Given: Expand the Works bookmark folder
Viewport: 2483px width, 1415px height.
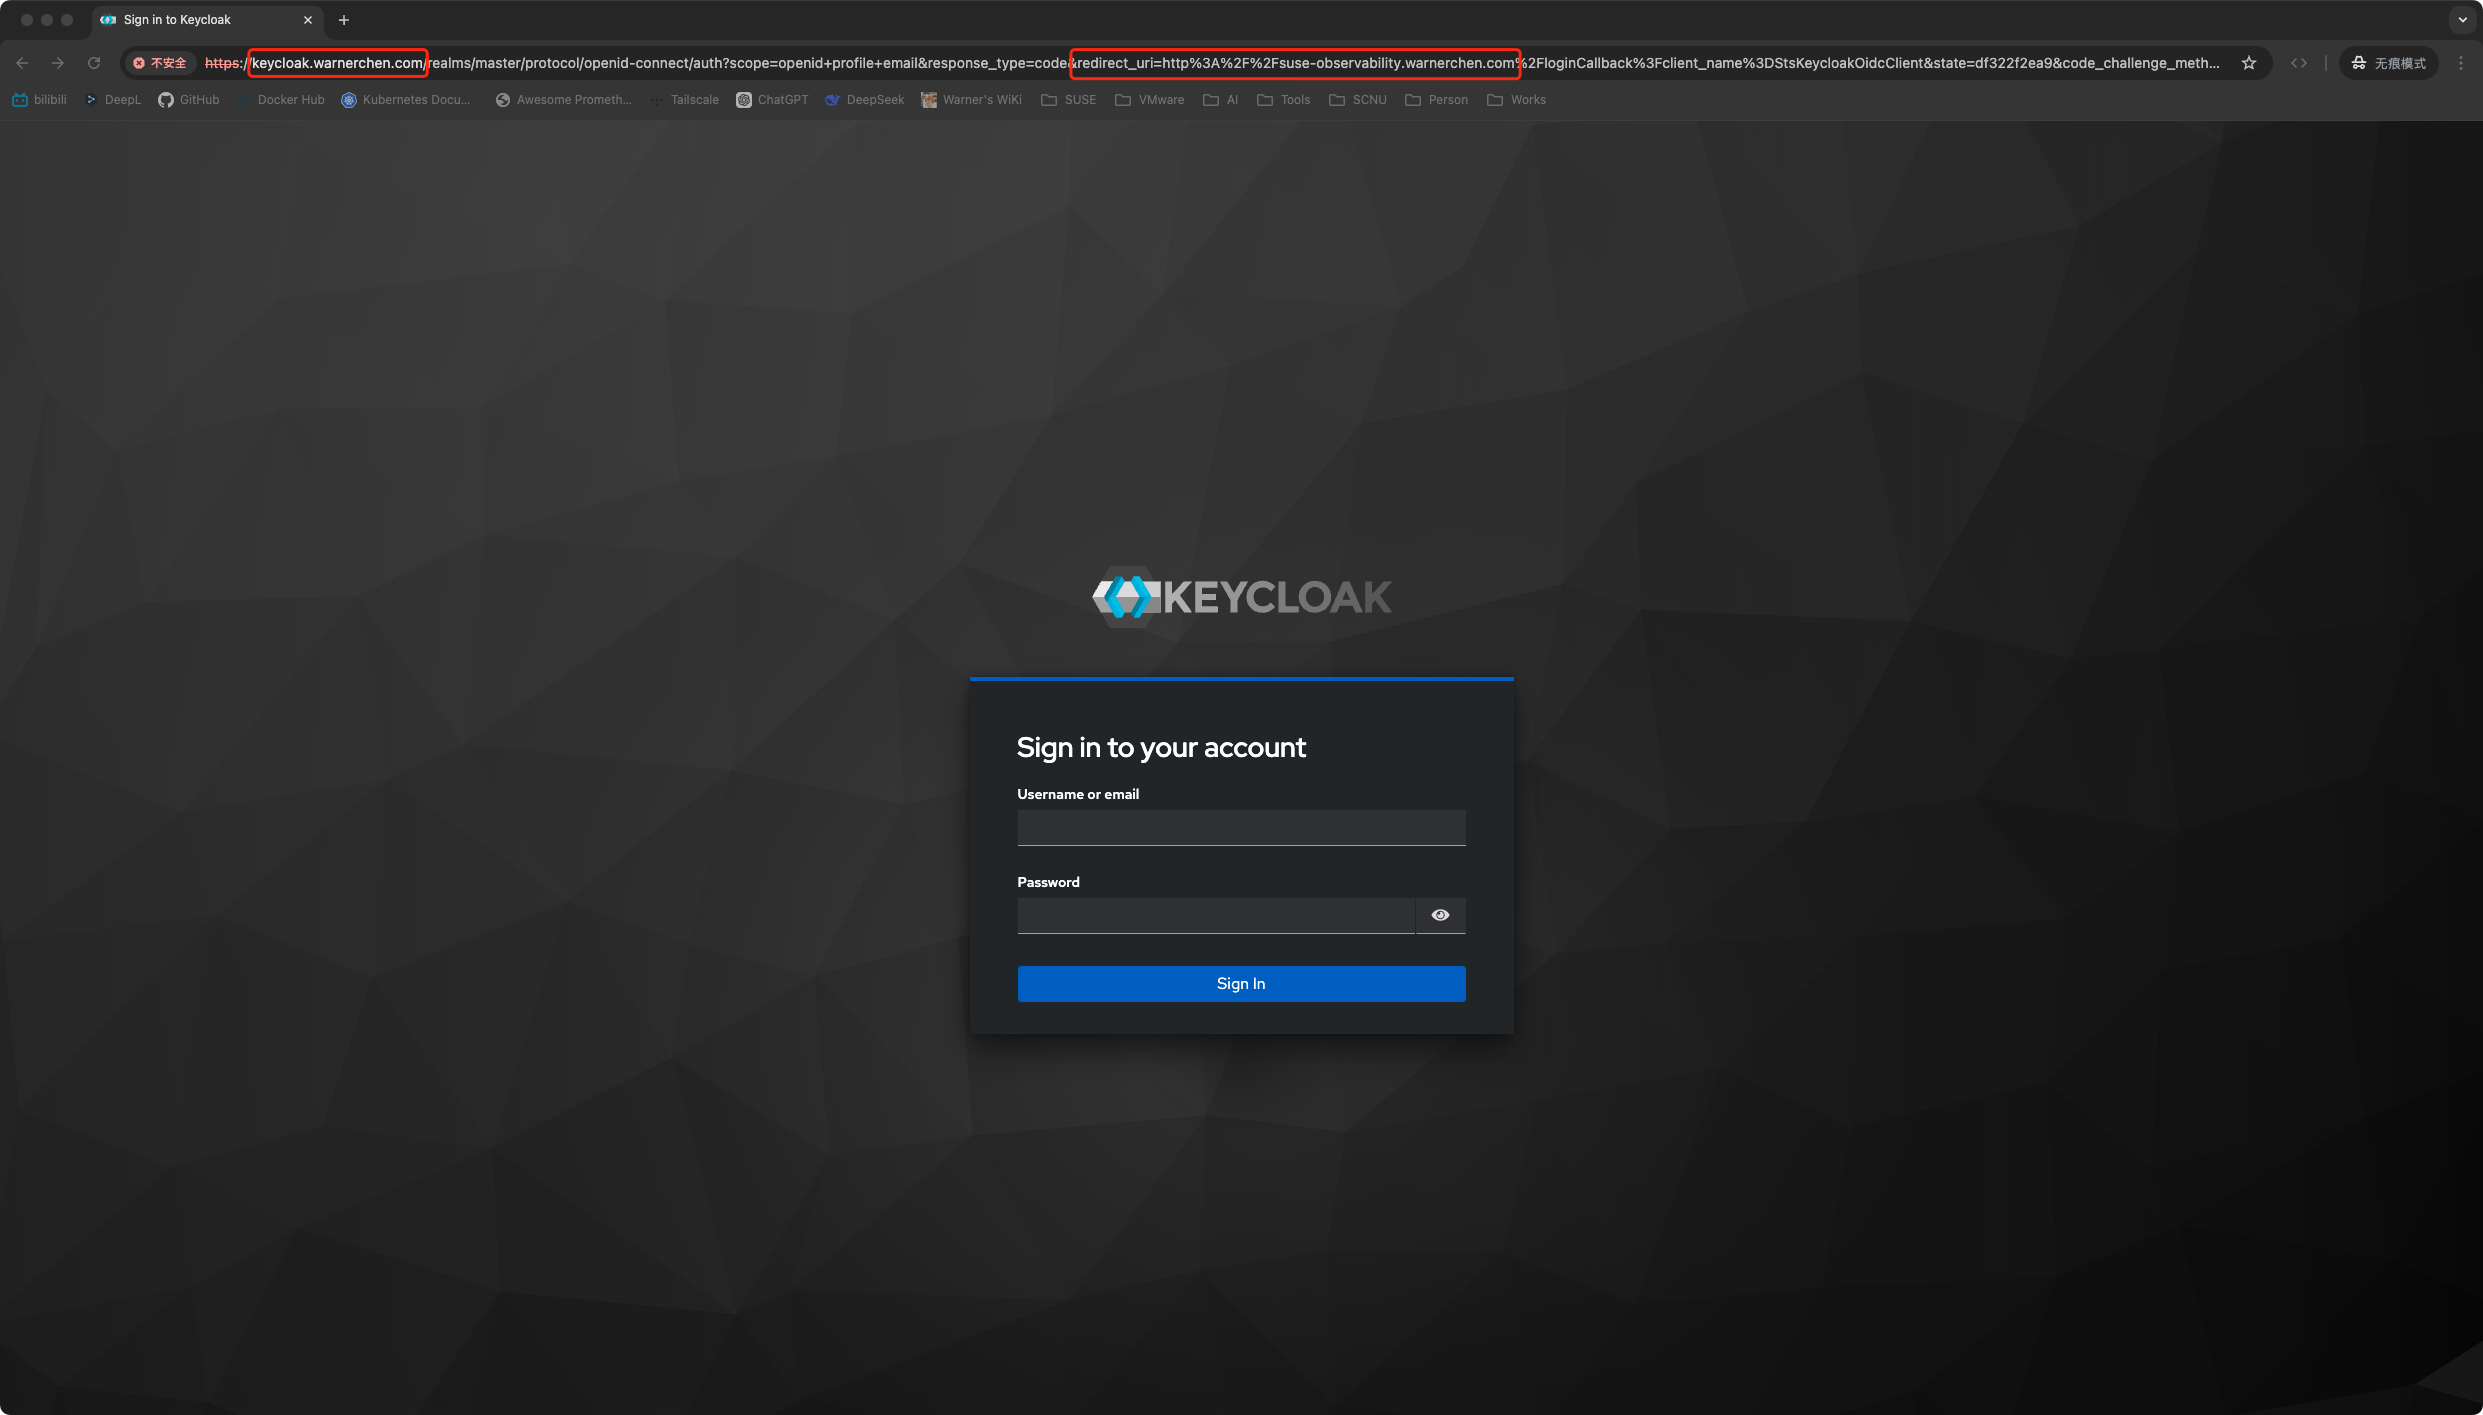Looking at the screenshot, I should [1517, 100].
